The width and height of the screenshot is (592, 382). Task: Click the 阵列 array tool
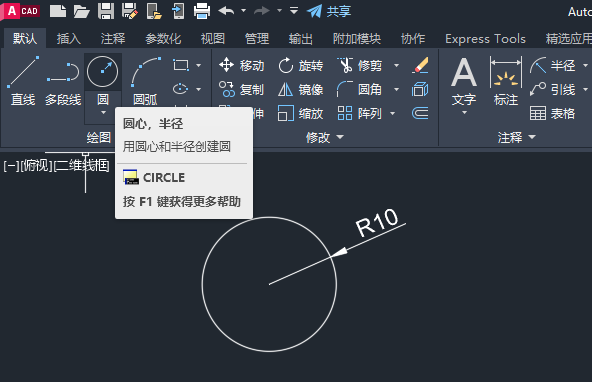360,113
